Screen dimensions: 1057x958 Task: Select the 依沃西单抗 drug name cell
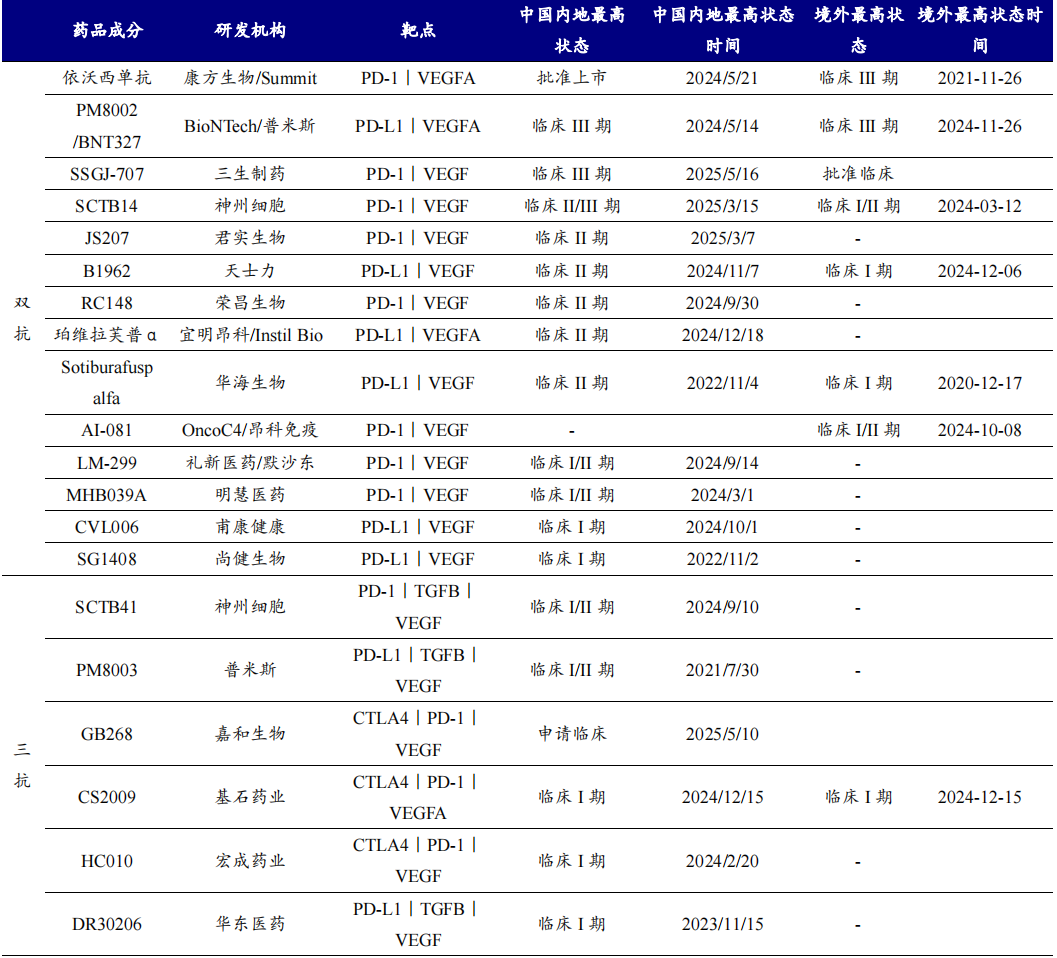pyautogui.click(x=105, y=76)
